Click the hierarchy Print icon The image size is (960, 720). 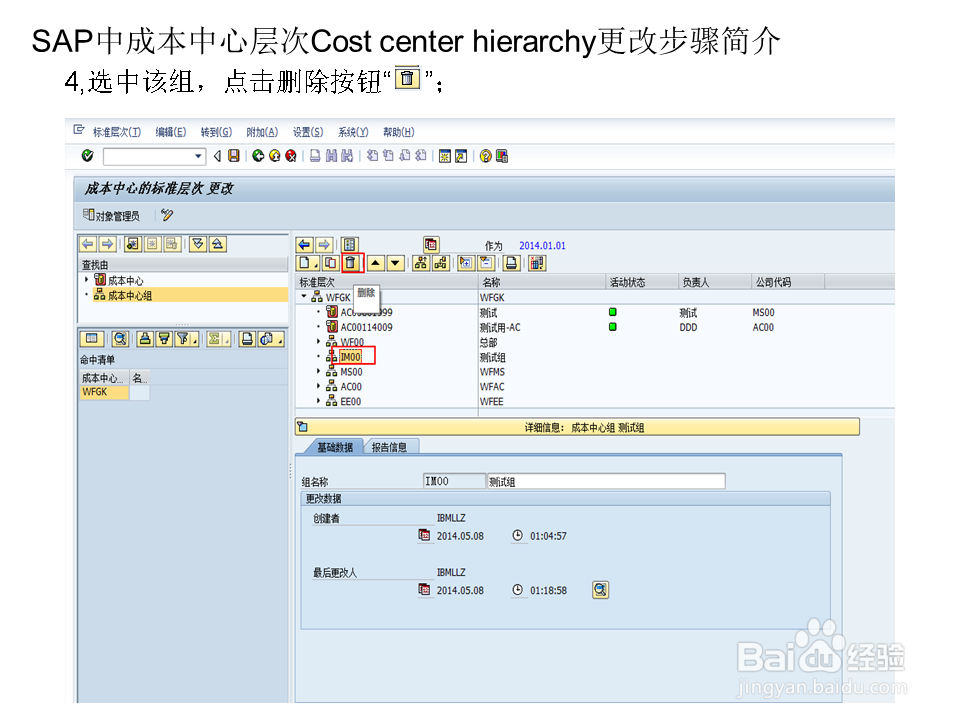511,263
